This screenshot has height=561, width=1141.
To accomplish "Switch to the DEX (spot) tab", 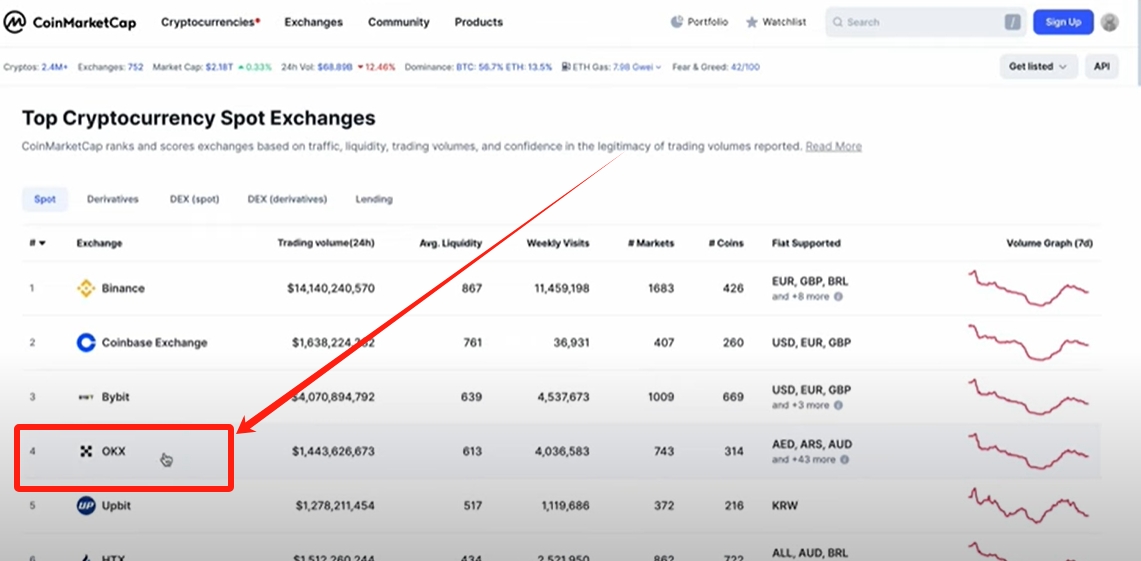I will coord(194,199).
